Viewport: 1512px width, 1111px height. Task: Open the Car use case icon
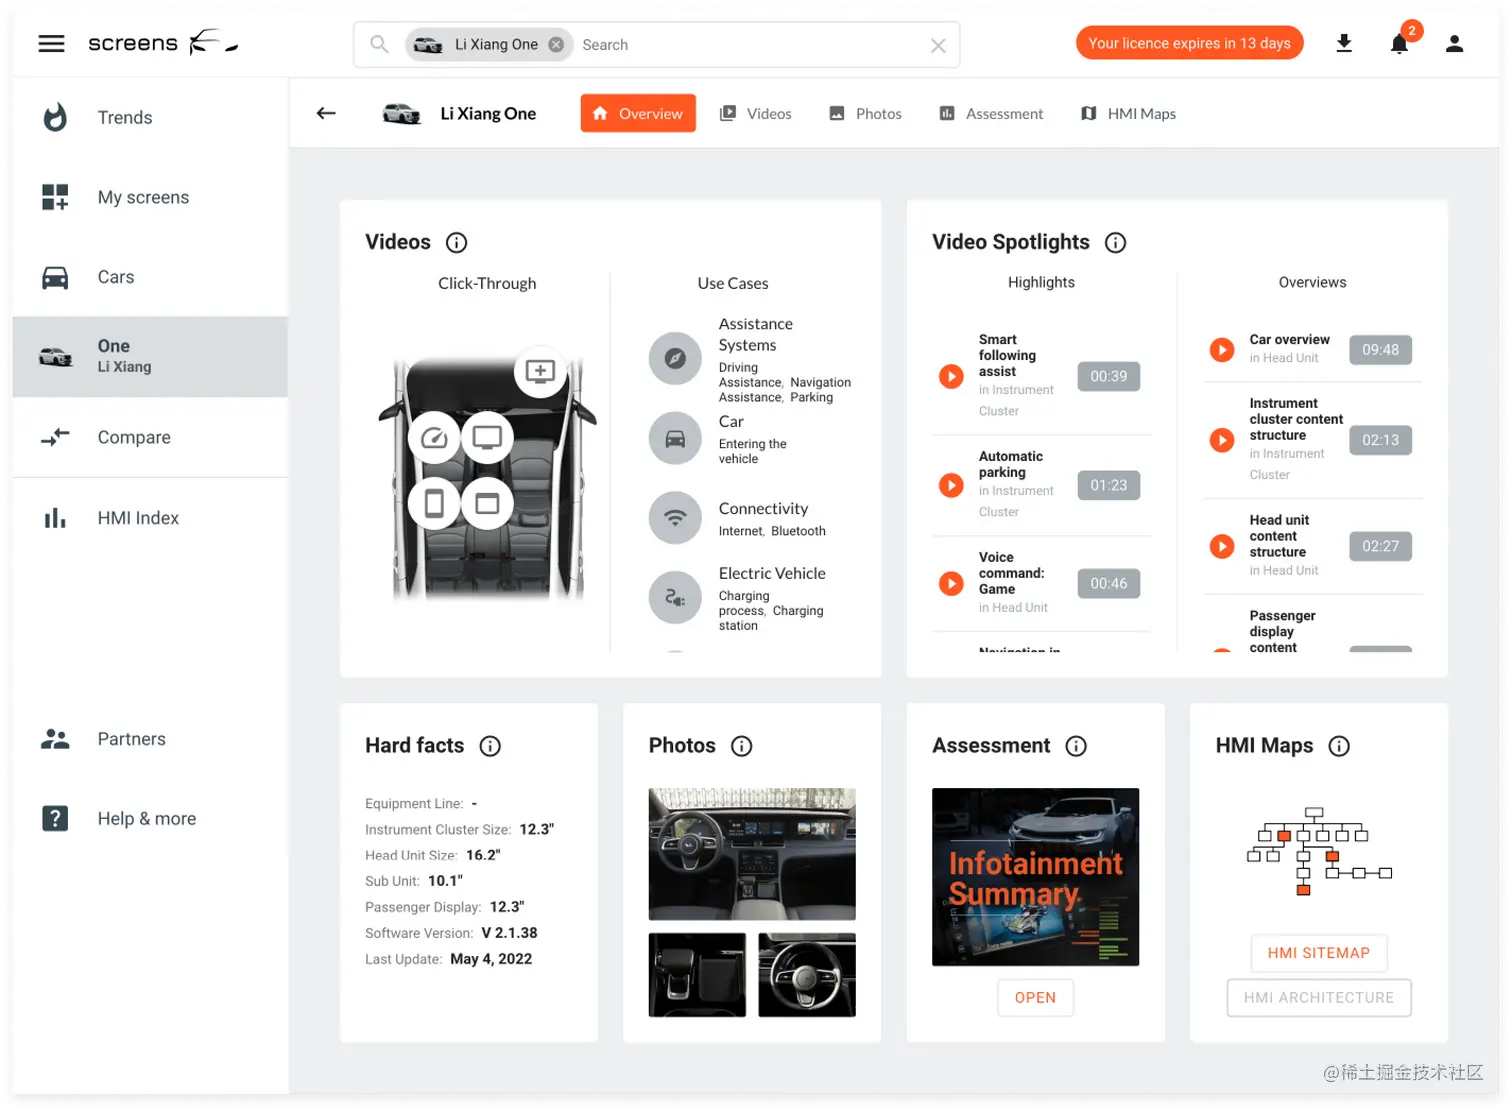point(675,438)
